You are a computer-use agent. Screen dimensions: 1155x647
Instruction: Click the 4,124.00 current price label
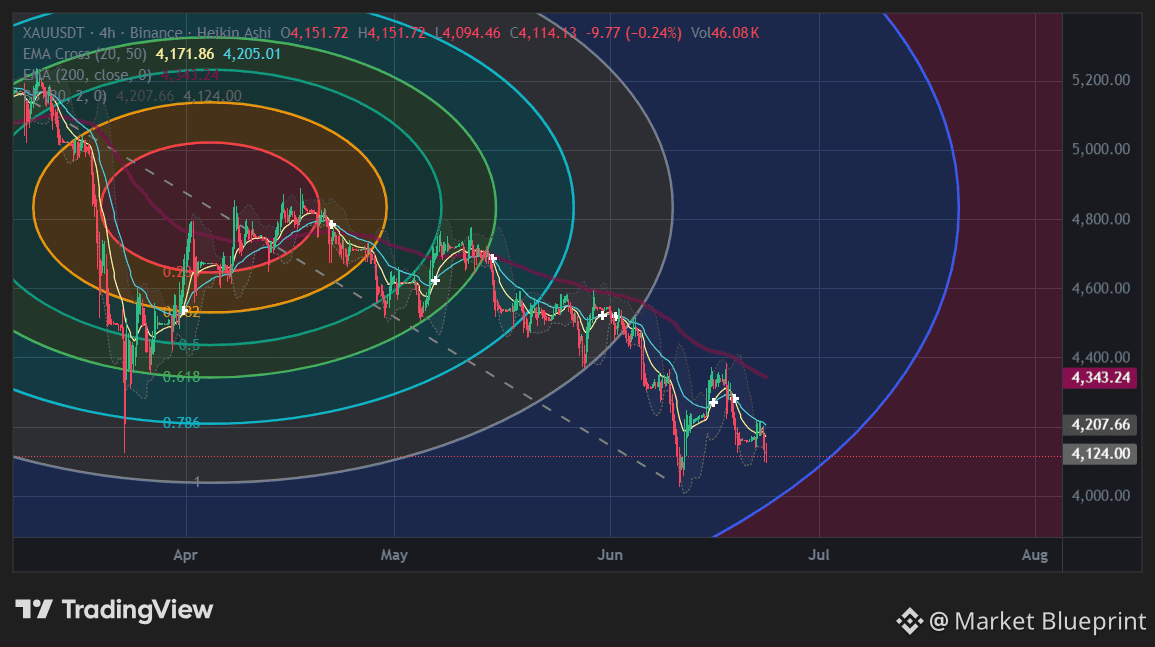point(1100,453)
